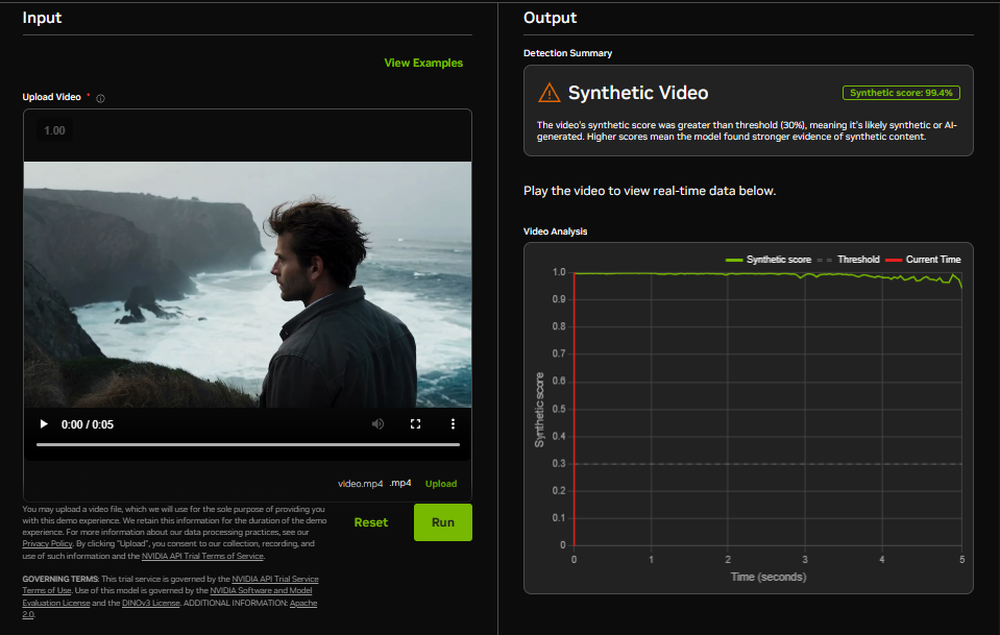Click the Upload link
Screen dimensions: 1000x635
441,484
